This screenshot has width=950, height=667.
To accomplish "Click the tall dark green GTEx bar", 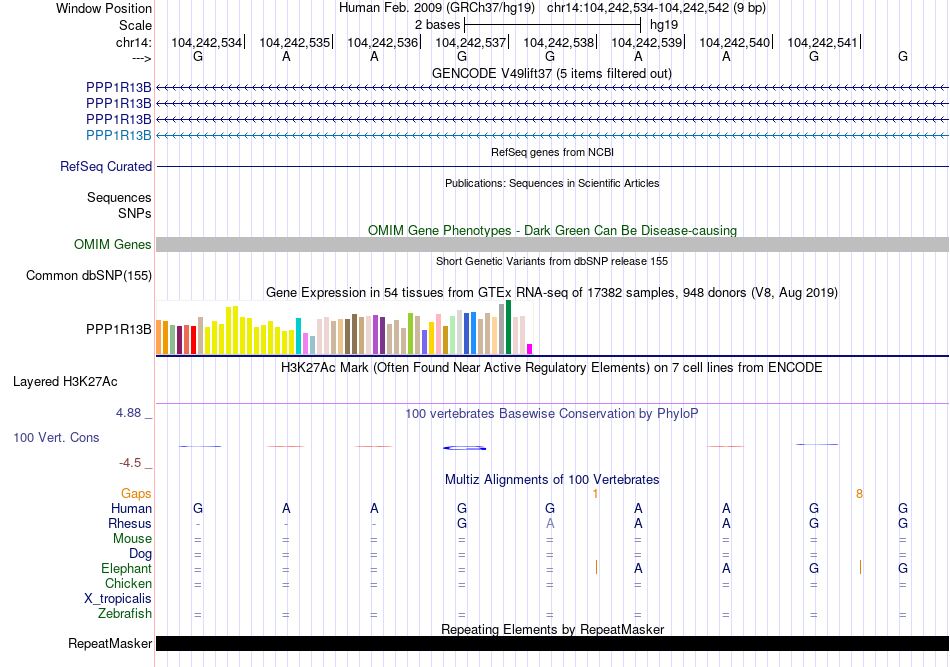I will [x=509, y=327].
